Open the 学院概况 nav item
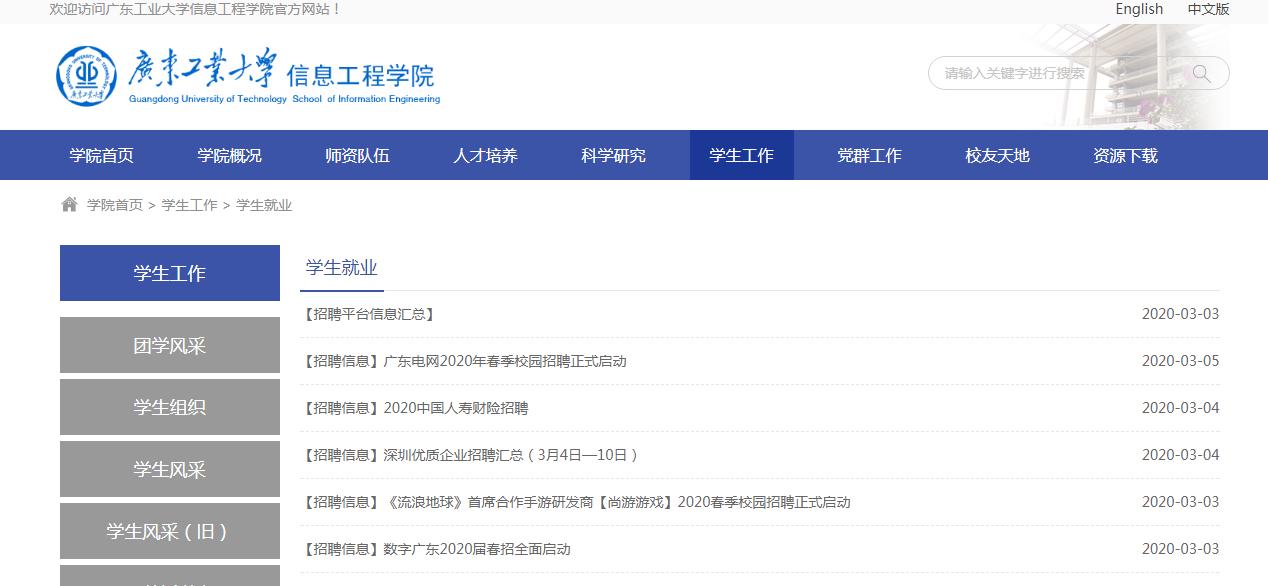 point(229,155)
